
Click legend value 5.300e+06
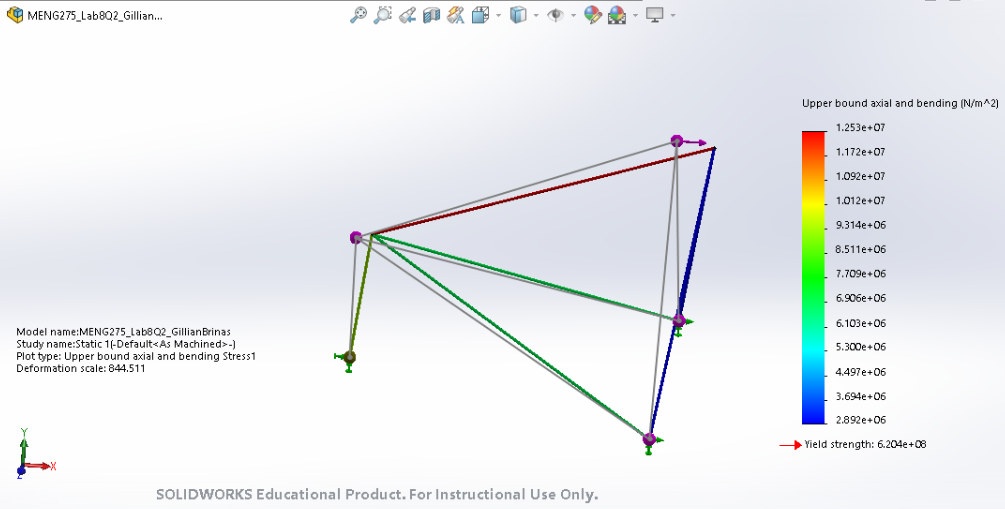coord(861,347)
